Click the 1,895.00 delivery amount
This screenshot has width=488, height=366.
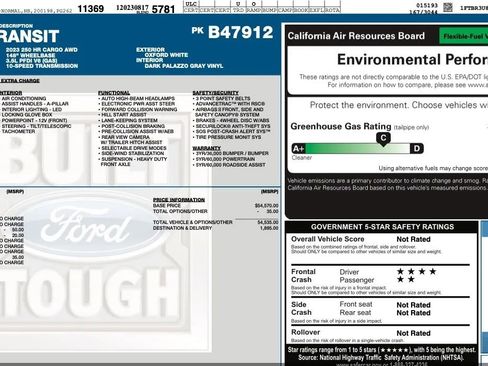[269, 228]
